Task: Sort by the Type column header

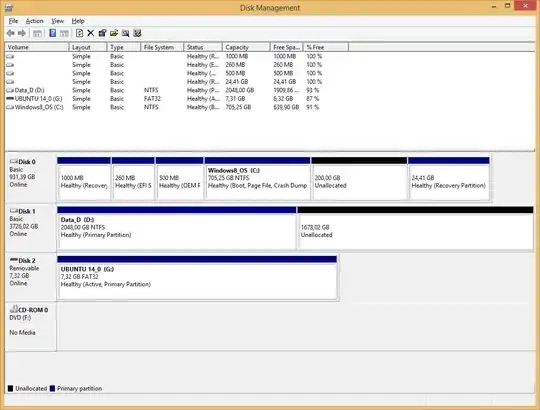Action: (124, 47)
